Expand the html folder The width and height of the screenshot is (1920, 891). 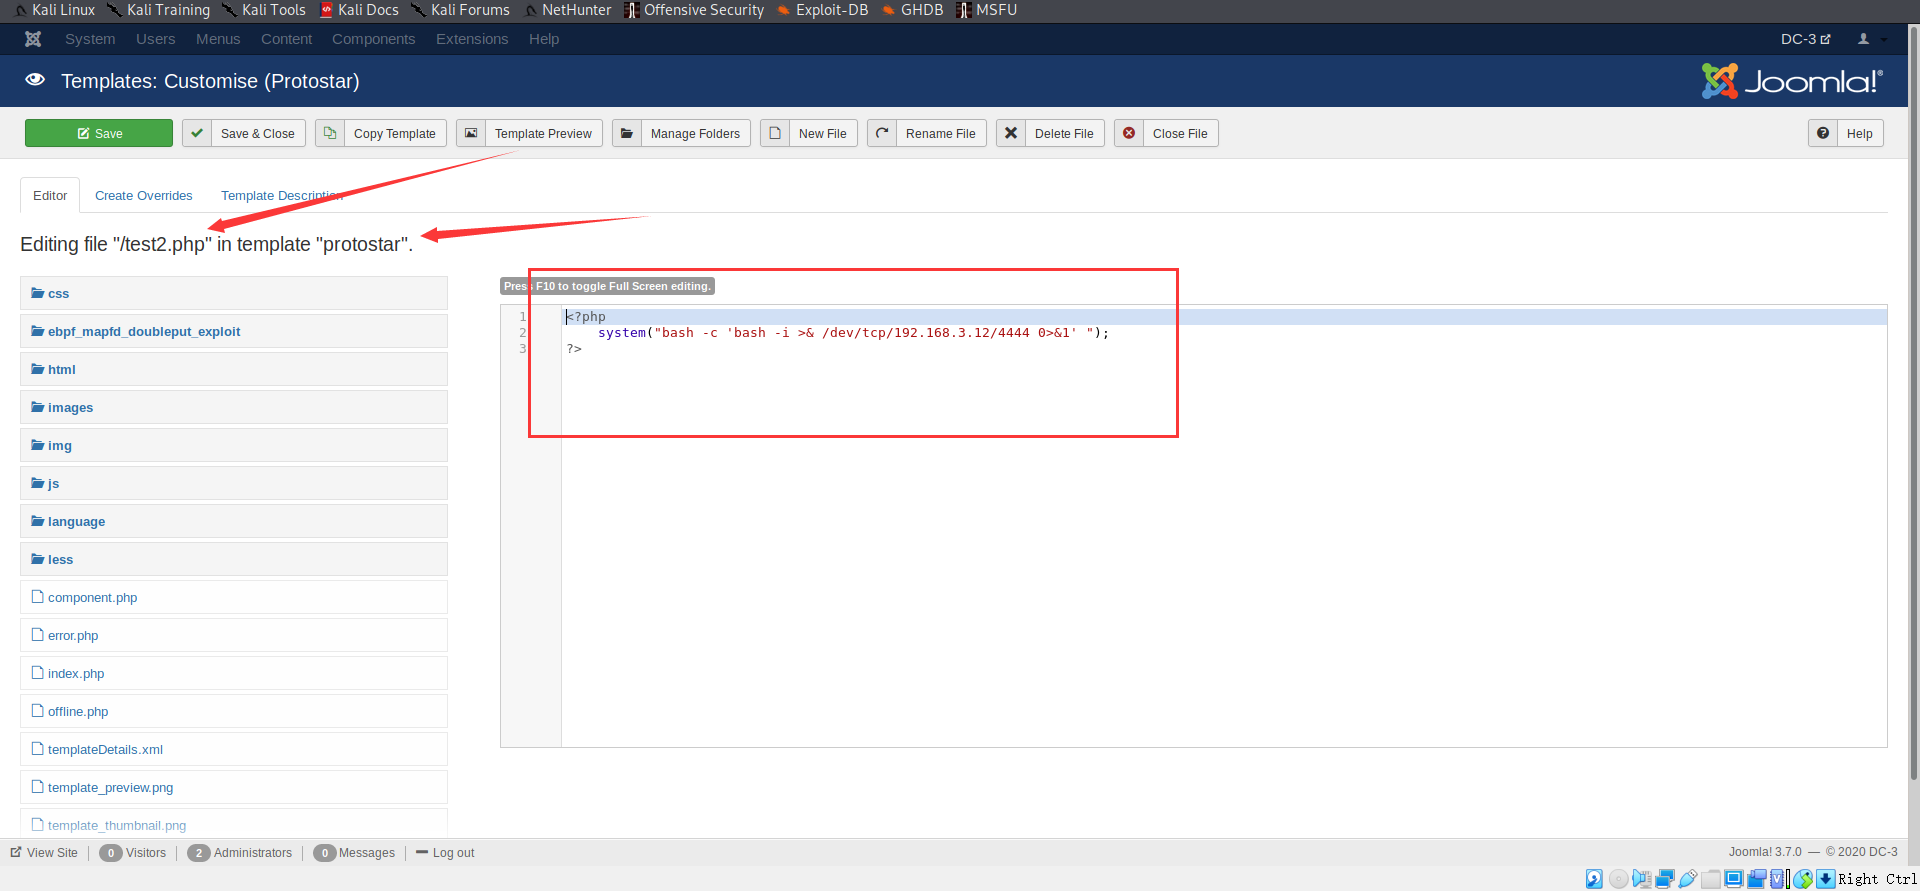(x=233, y=369)
